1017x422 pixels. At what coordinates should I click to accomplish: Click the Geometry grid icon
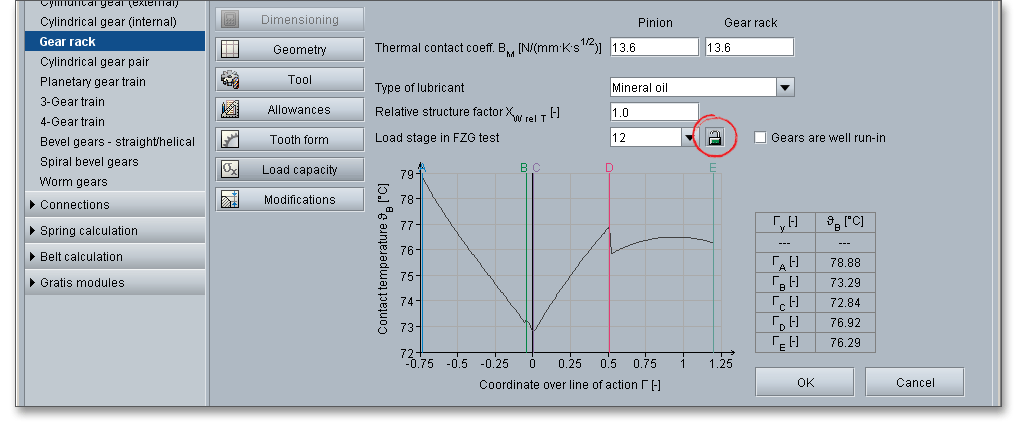click(x=230, y=50)
